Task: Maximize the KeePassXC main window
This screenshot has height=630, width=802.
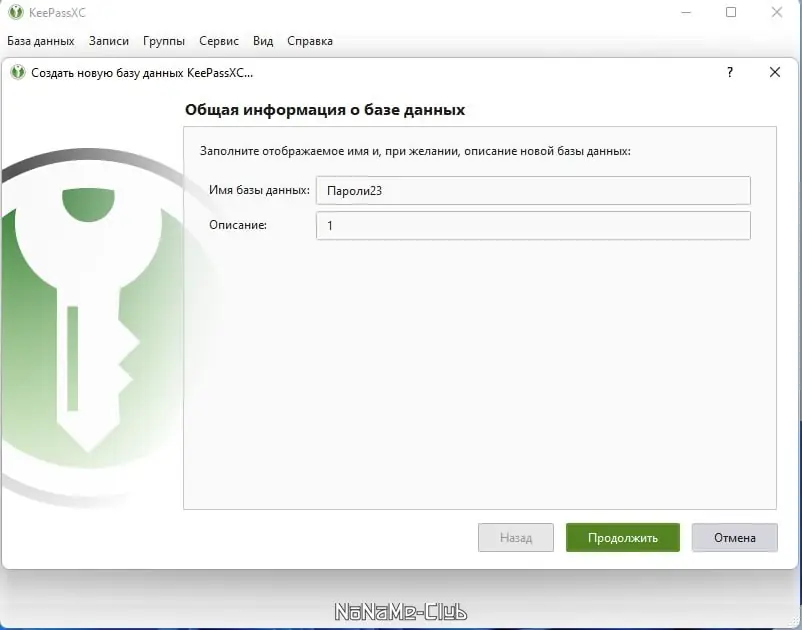Action: point(731,12)
